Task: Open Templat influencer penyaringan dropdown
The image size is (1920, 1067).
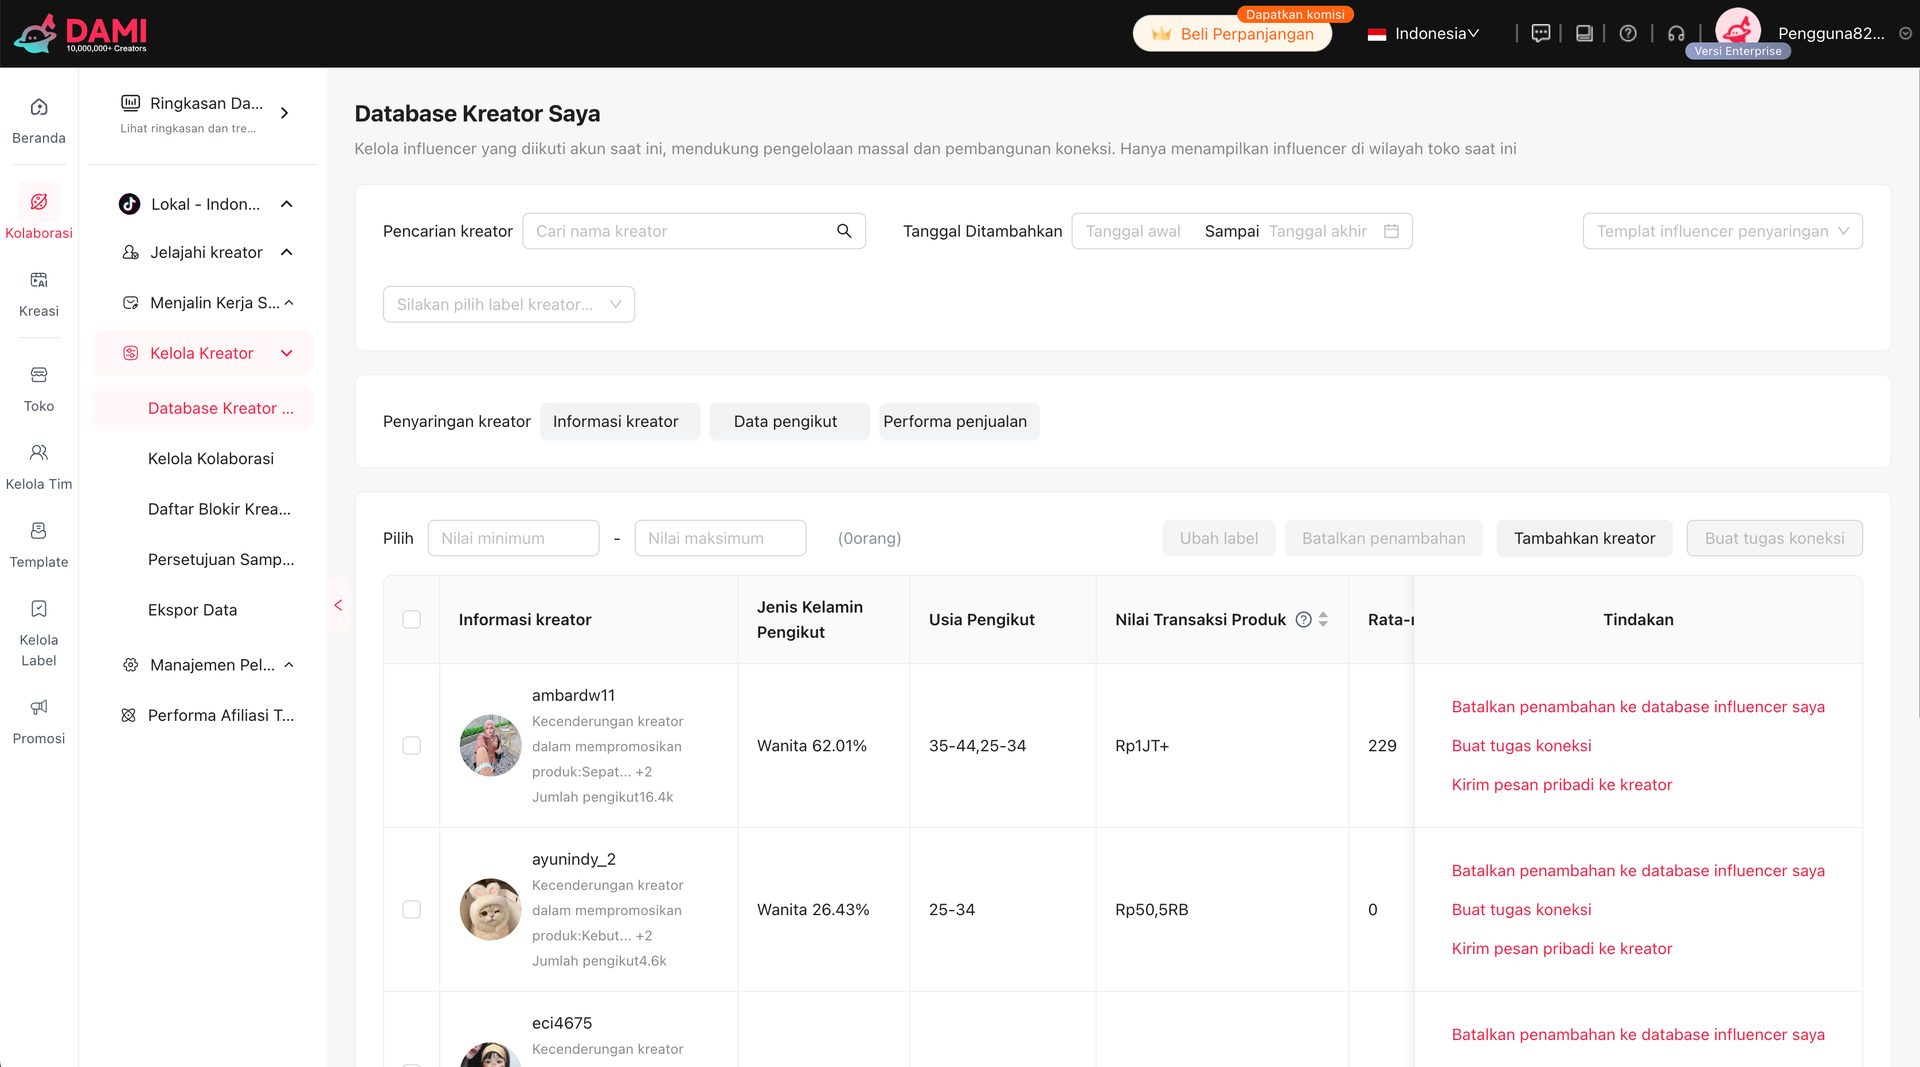Action: (x=1722, y=231)
